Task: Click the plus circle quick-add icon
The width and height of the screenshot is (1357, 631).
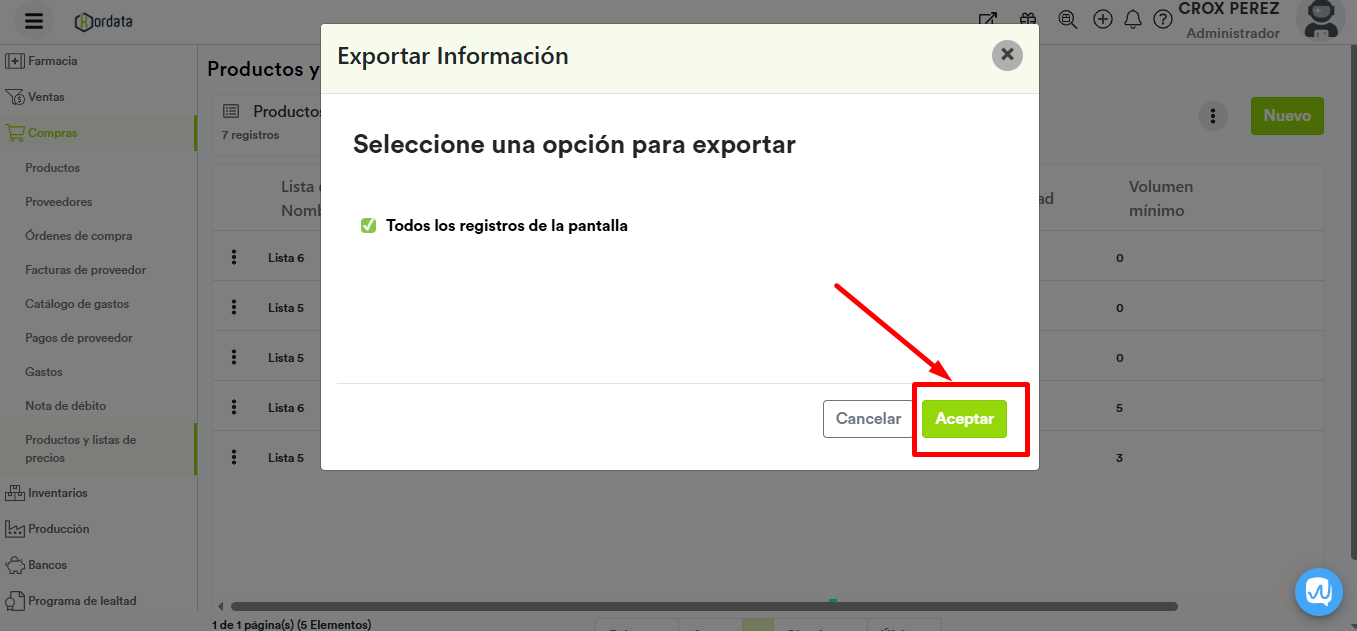Action: [1103, 19]
